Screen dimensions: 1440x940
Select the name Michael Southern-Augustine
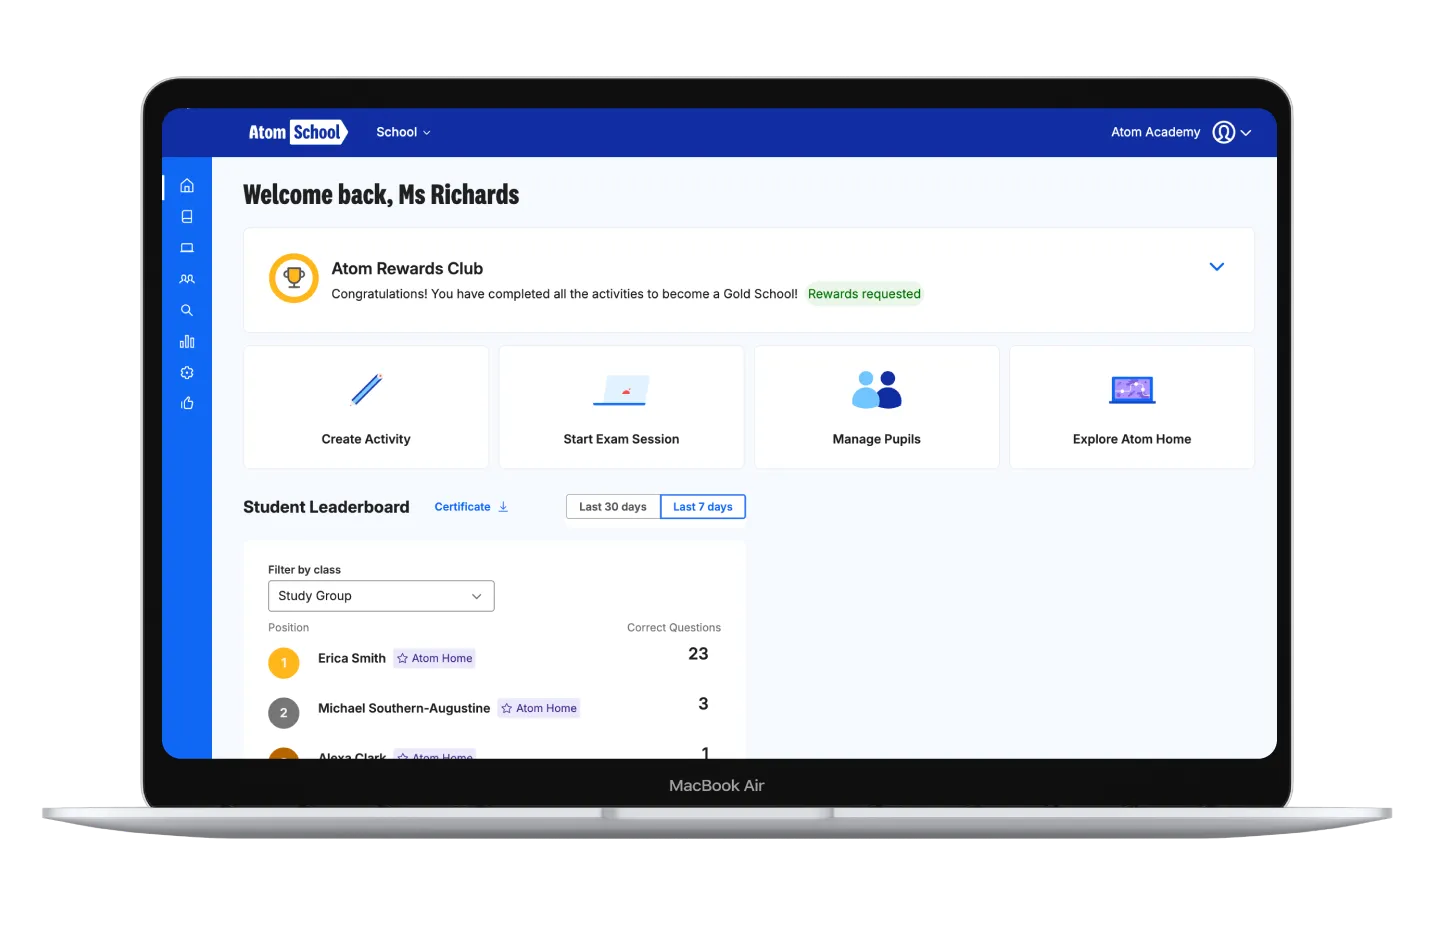click(x=404, y=708)
